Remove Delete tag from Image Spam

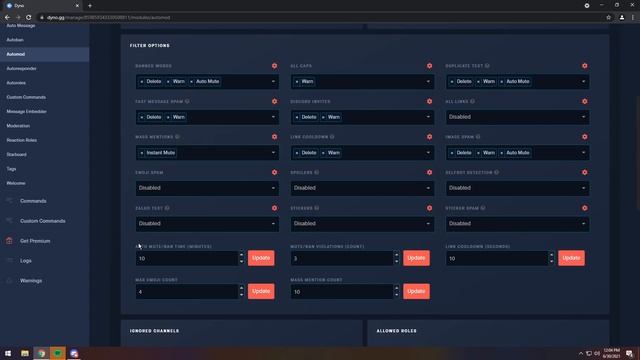point(452,153)
